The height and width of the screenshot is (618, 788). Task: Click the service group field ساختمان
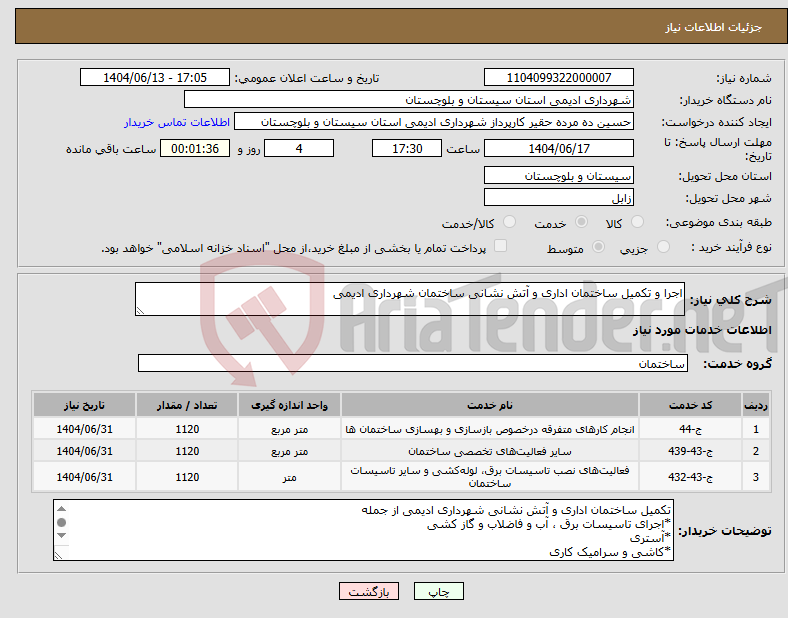(x=413, y=363)
